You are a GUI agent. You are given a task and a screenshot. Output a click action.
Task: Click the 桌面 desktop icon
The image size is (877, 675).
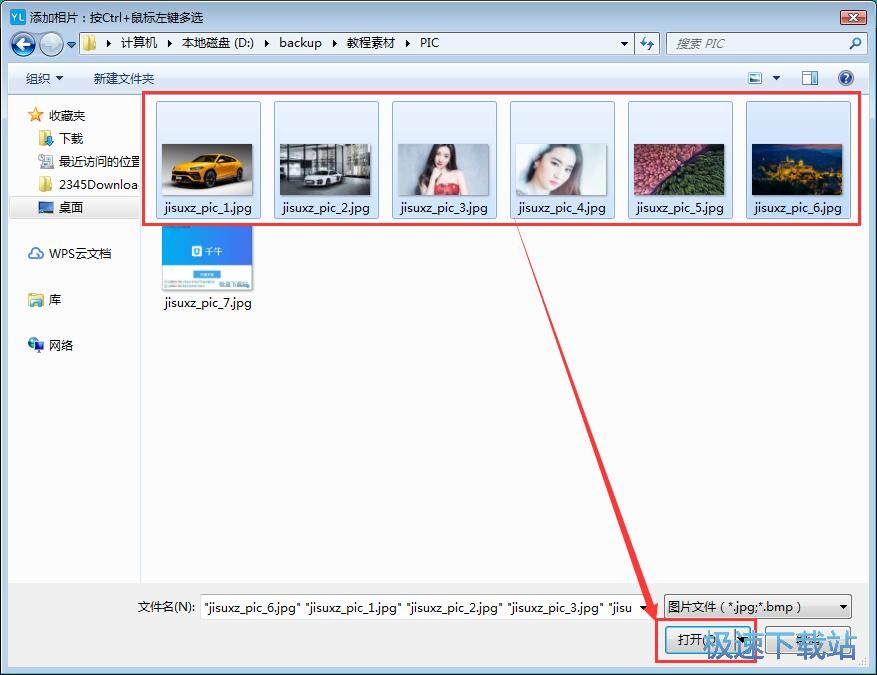click(x=46, y=207)
